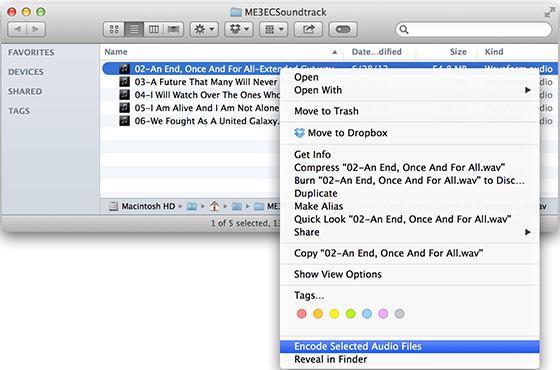The image size is (560, 370).
Task: Choose Burn to Disc menu entry
Action: tap(410, 180)
